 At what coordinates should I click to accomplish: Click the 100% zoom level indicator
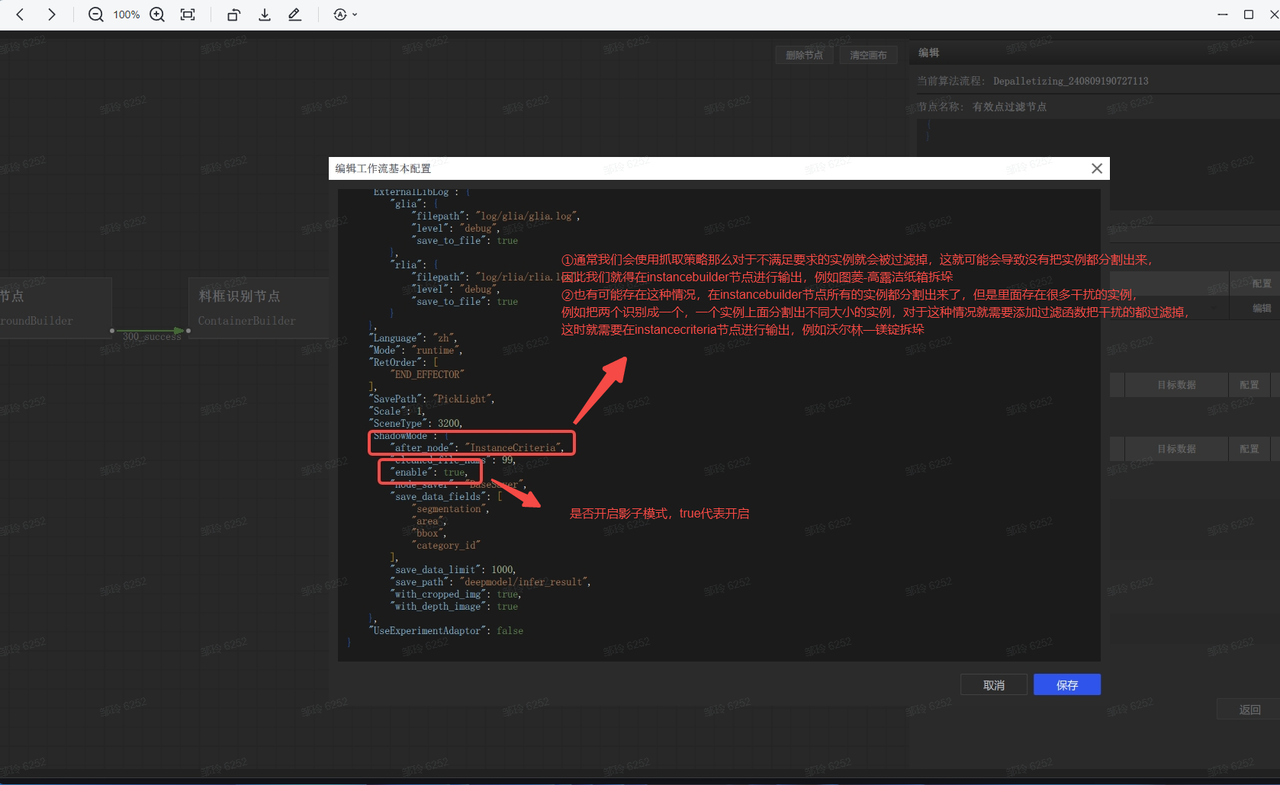click(x=126, y=15)
